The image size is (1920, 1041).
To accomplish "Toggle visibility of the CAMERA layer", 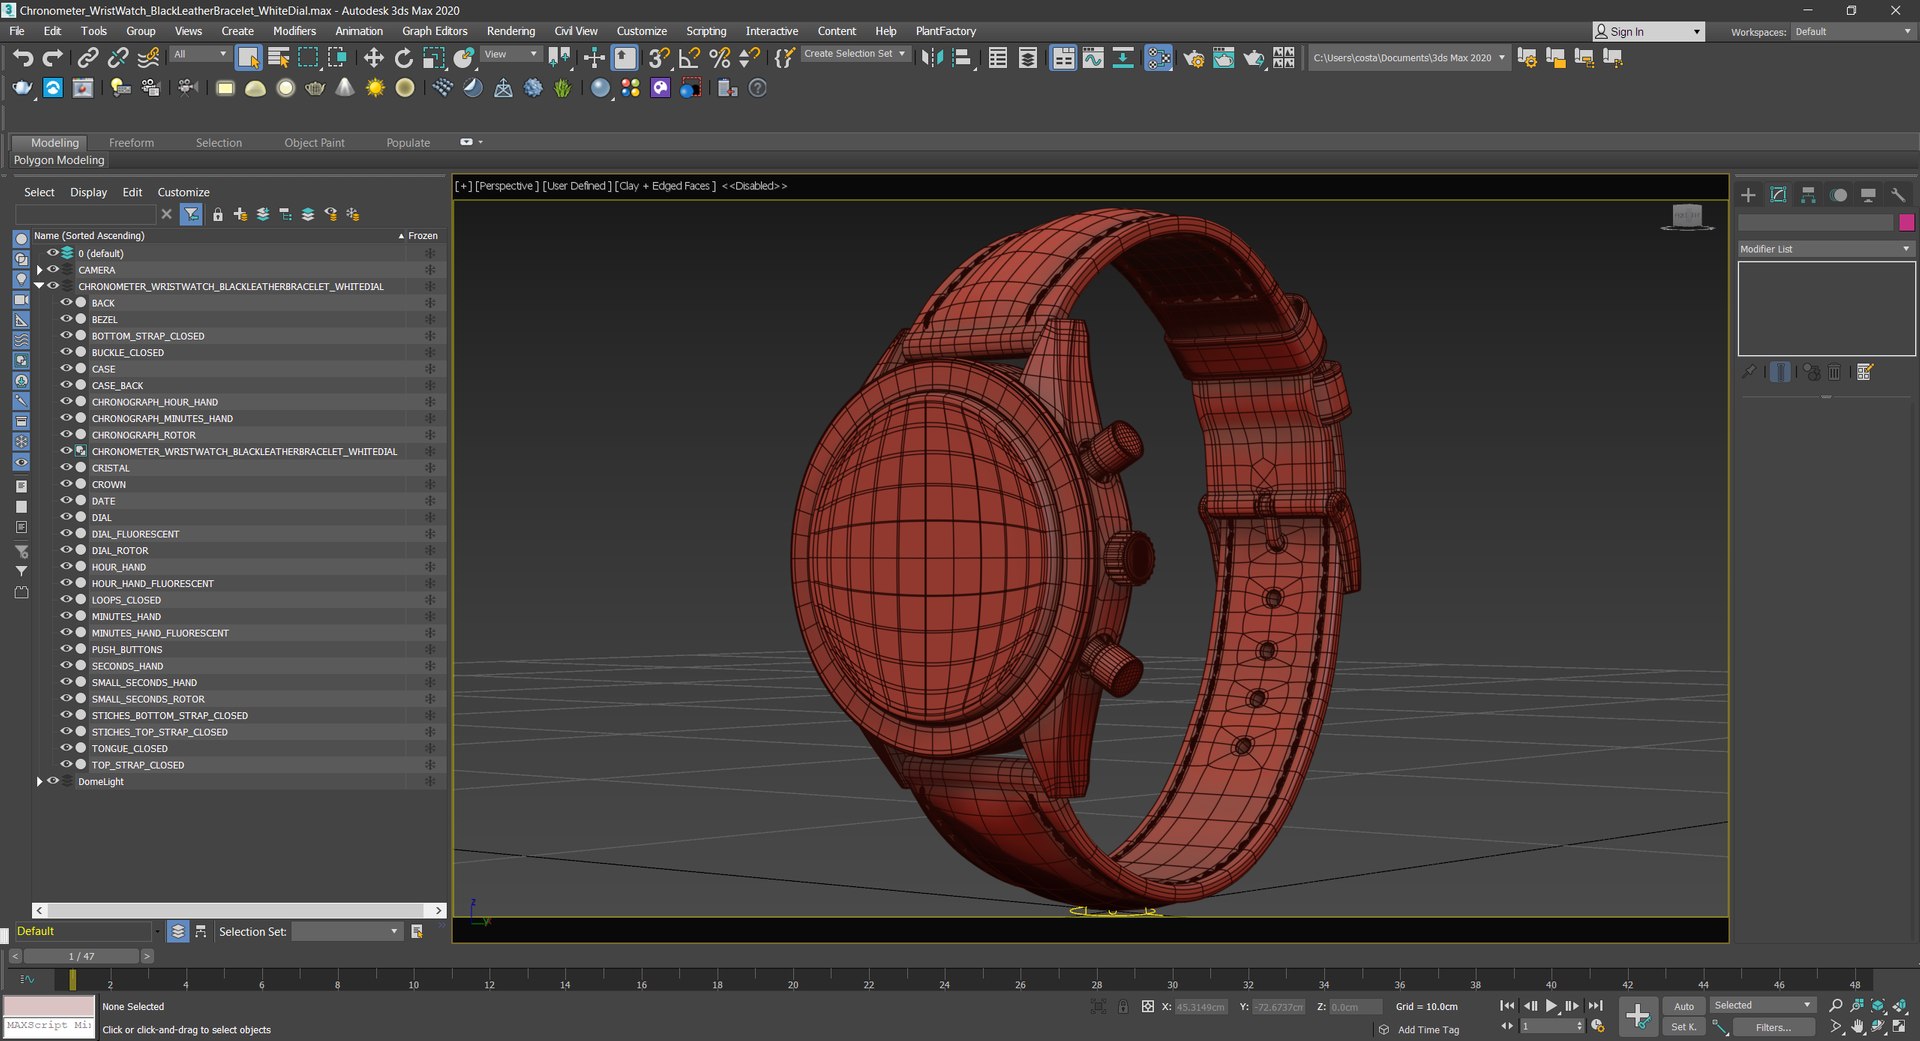I will click(53, 270).
